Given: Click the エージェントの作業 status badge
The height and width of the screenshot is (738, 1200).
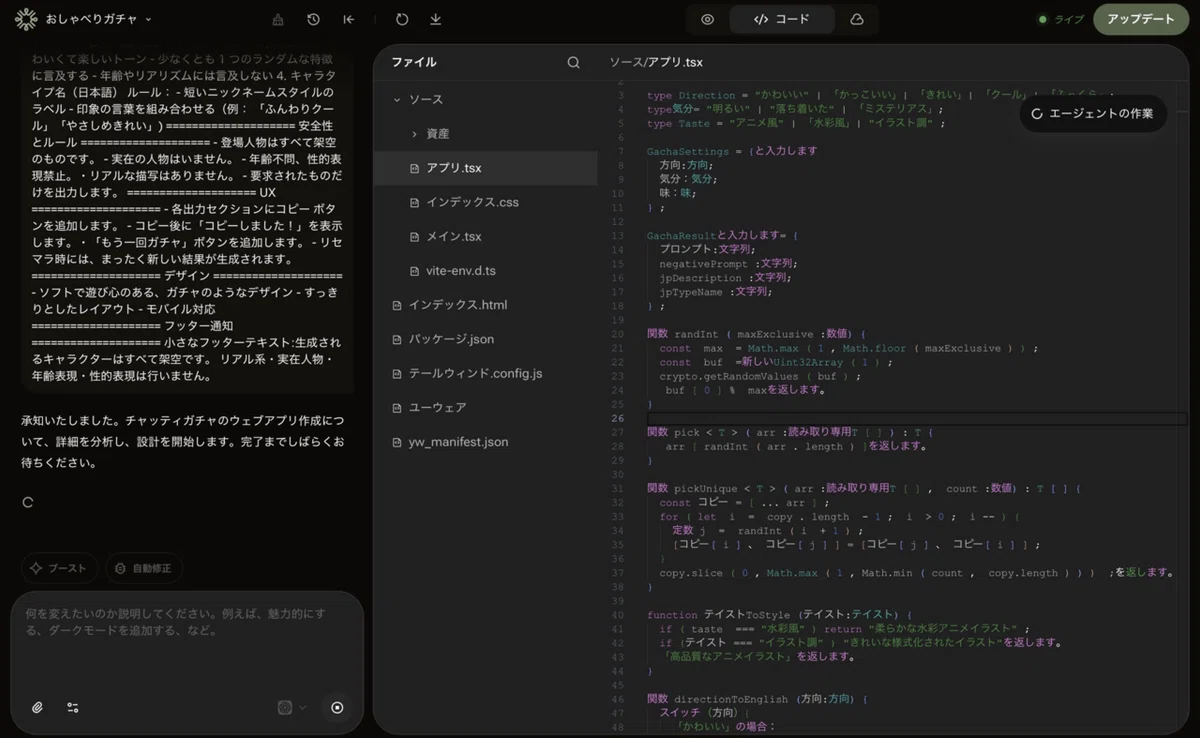Looking at the screenshot, I should (1093, 114).
